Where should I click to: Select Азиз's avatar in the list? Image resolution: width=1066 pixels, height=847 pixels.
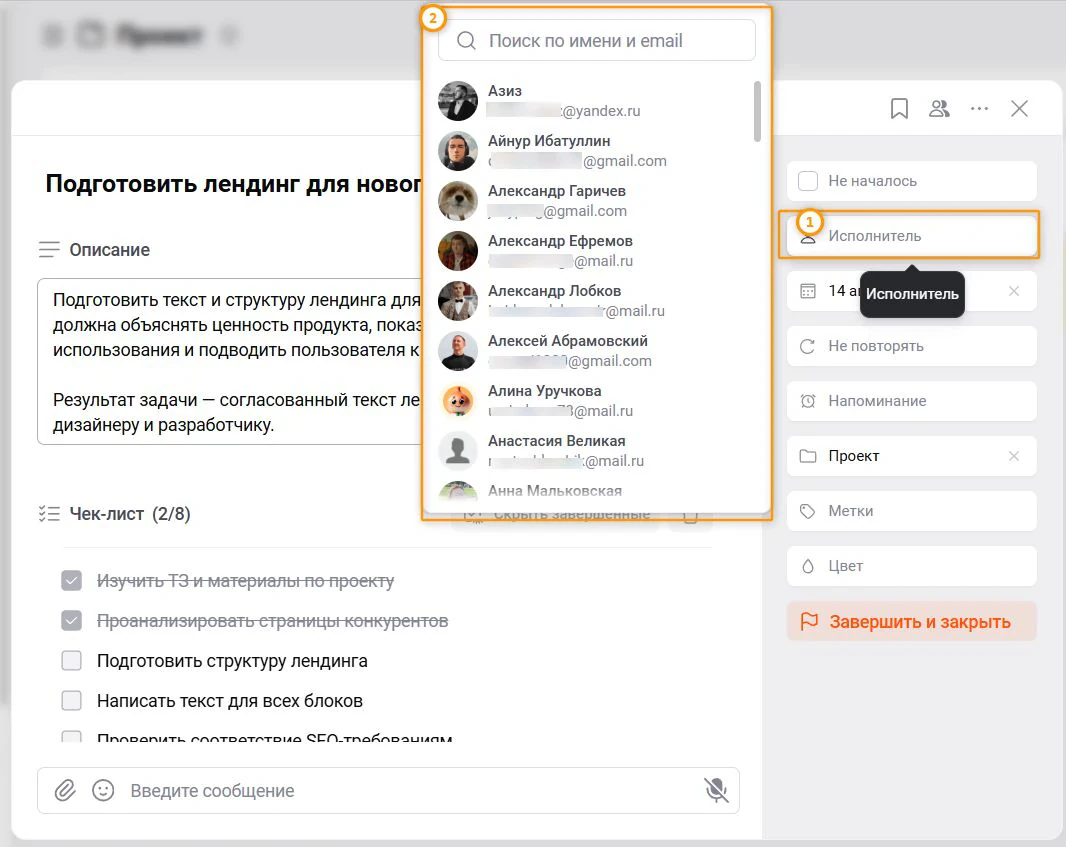tap(458, 101)
